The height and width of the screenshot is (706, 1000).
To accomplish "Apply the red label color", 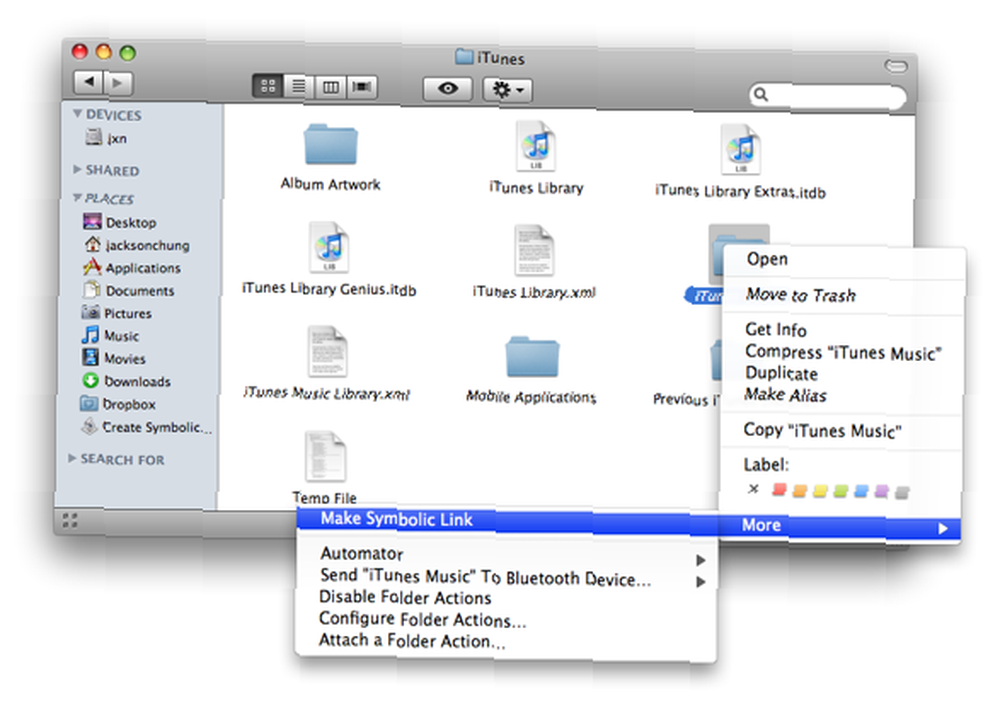I will pyautogui.click(x=779, y=490).
